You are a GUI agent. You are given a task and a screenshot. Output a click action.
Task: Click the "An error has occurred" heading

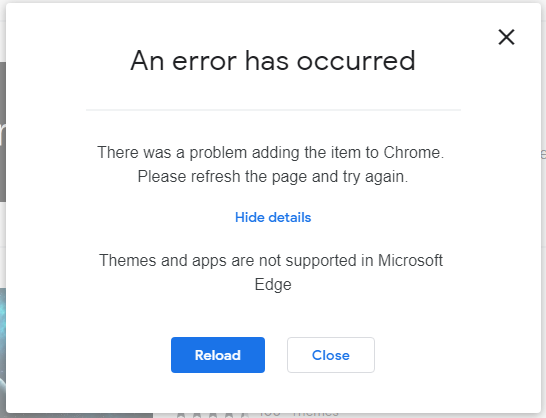click(273, 61)
